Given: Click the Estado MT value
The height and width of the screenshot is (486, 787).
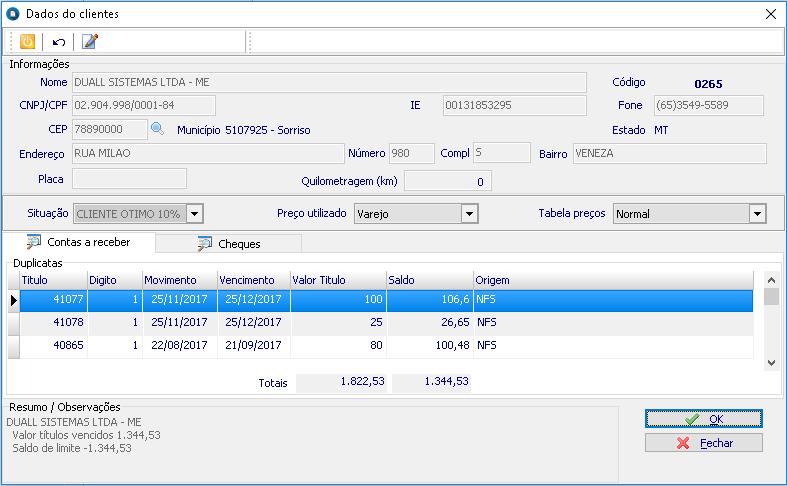Looking at the screenshot, I should tap(661, 130).
